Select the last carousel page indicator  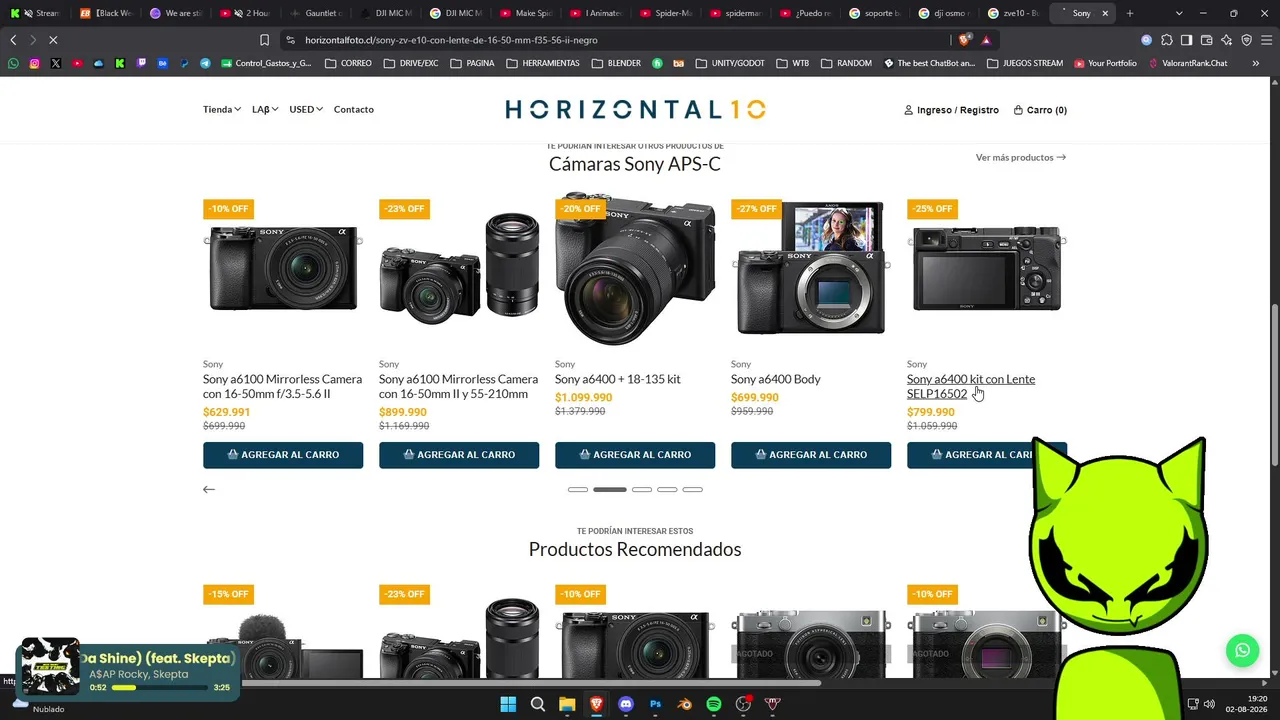tap(693, 489)
